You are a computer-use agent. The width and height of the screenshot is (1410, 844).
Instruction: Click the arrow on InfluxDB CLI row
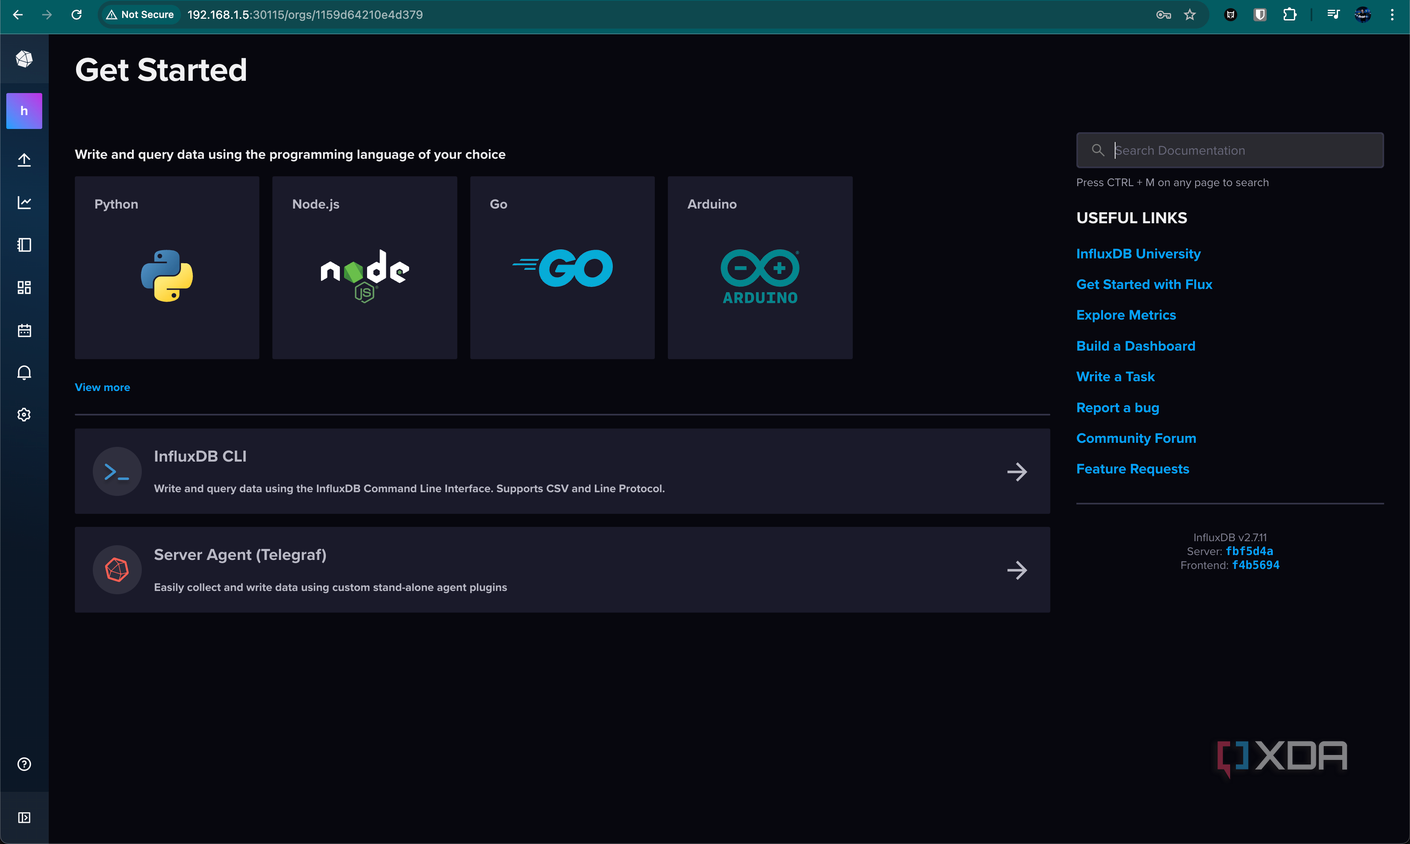click(1017, 472)
